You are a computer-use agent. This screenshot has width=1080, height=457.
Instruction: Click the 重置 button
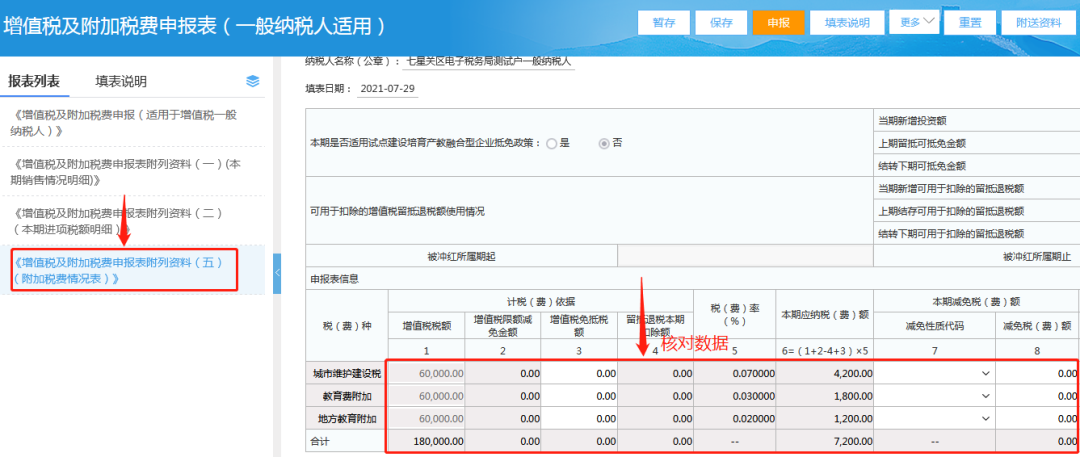tap(970, 22)
